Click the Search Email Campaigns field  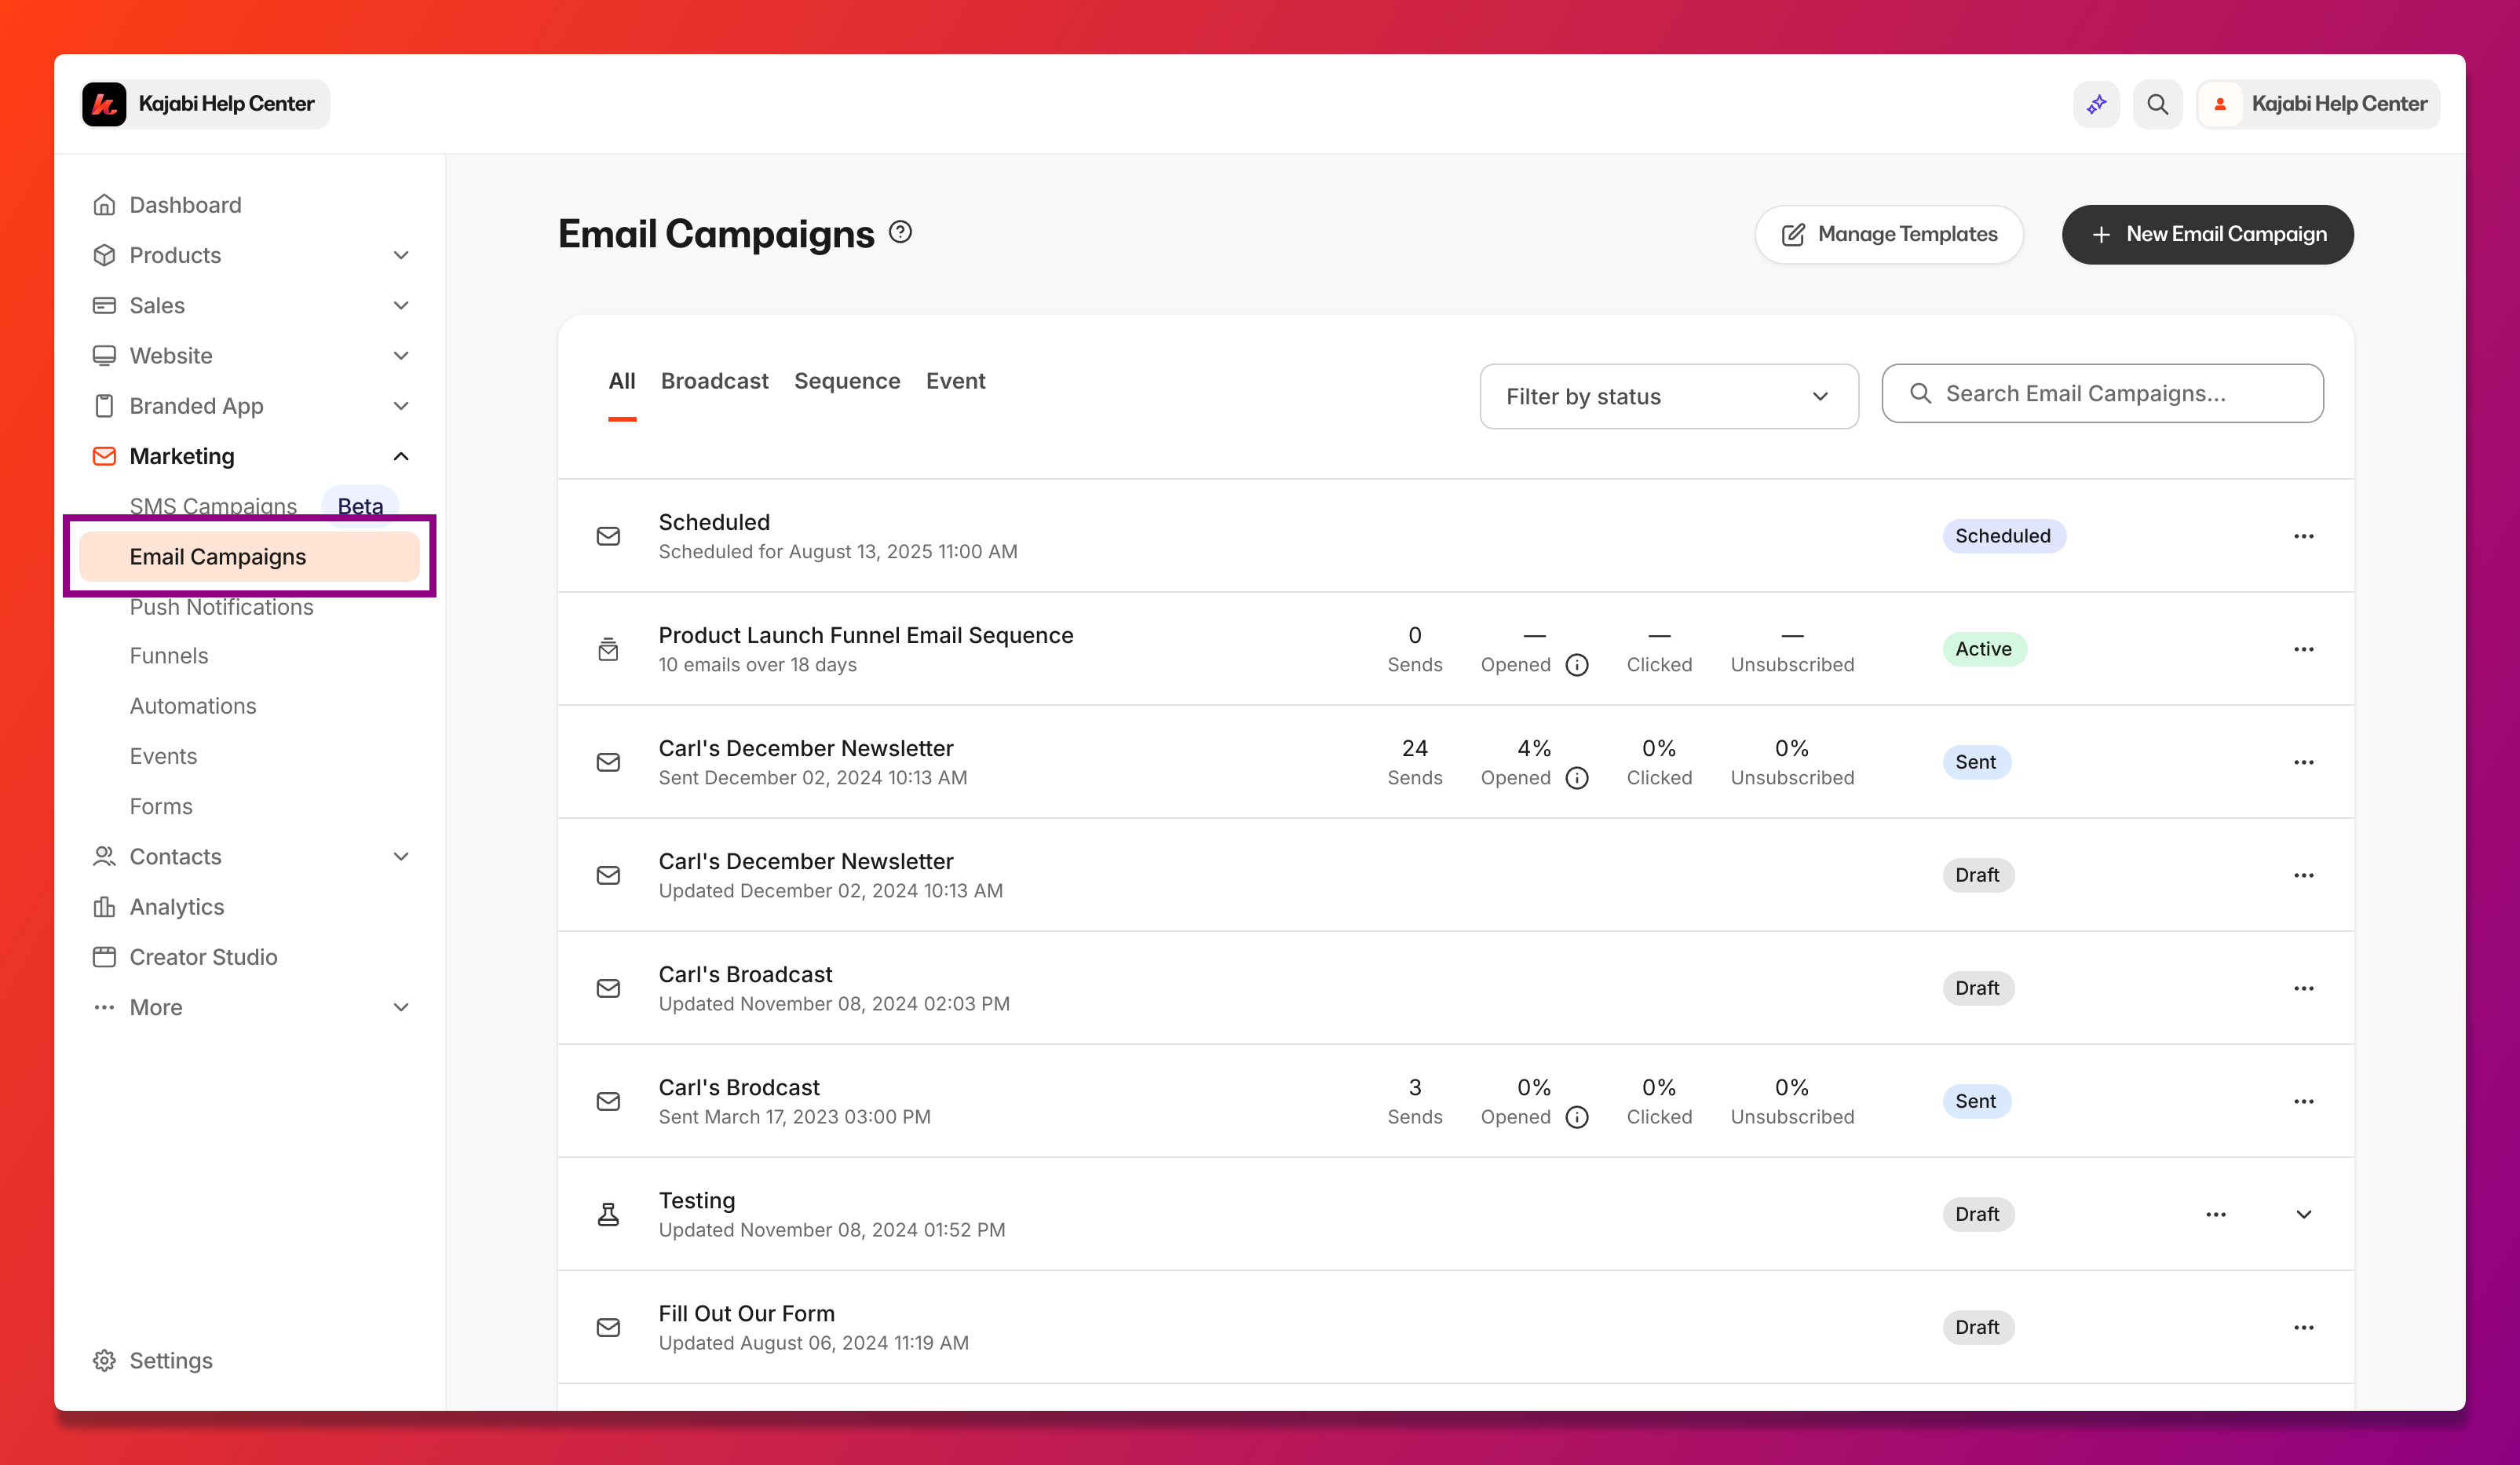pyautogui.click(x=2102, y=393)
